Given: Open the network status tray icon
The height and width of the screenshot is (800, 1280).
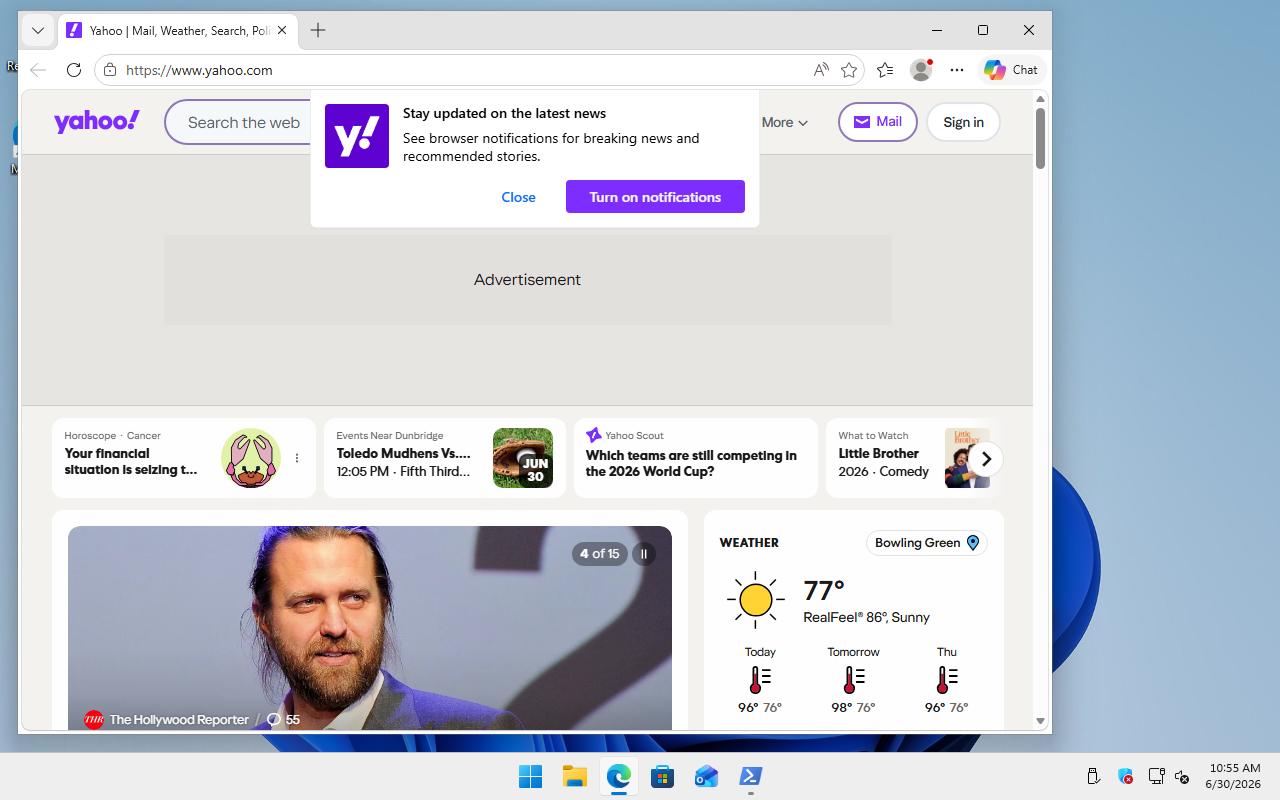Looking at the screenshot, I should point(1156,776).
